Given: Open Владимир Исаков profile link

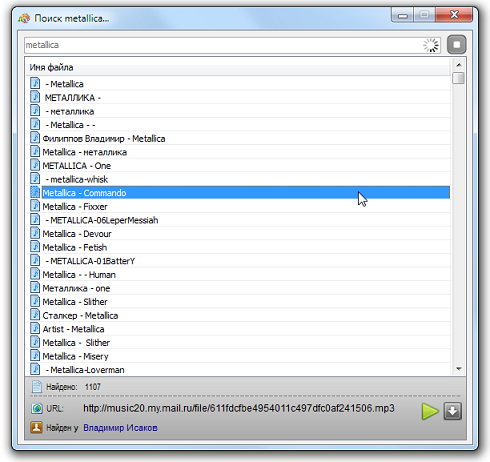Looking at the screenshot, I should (x=120, y=428).
